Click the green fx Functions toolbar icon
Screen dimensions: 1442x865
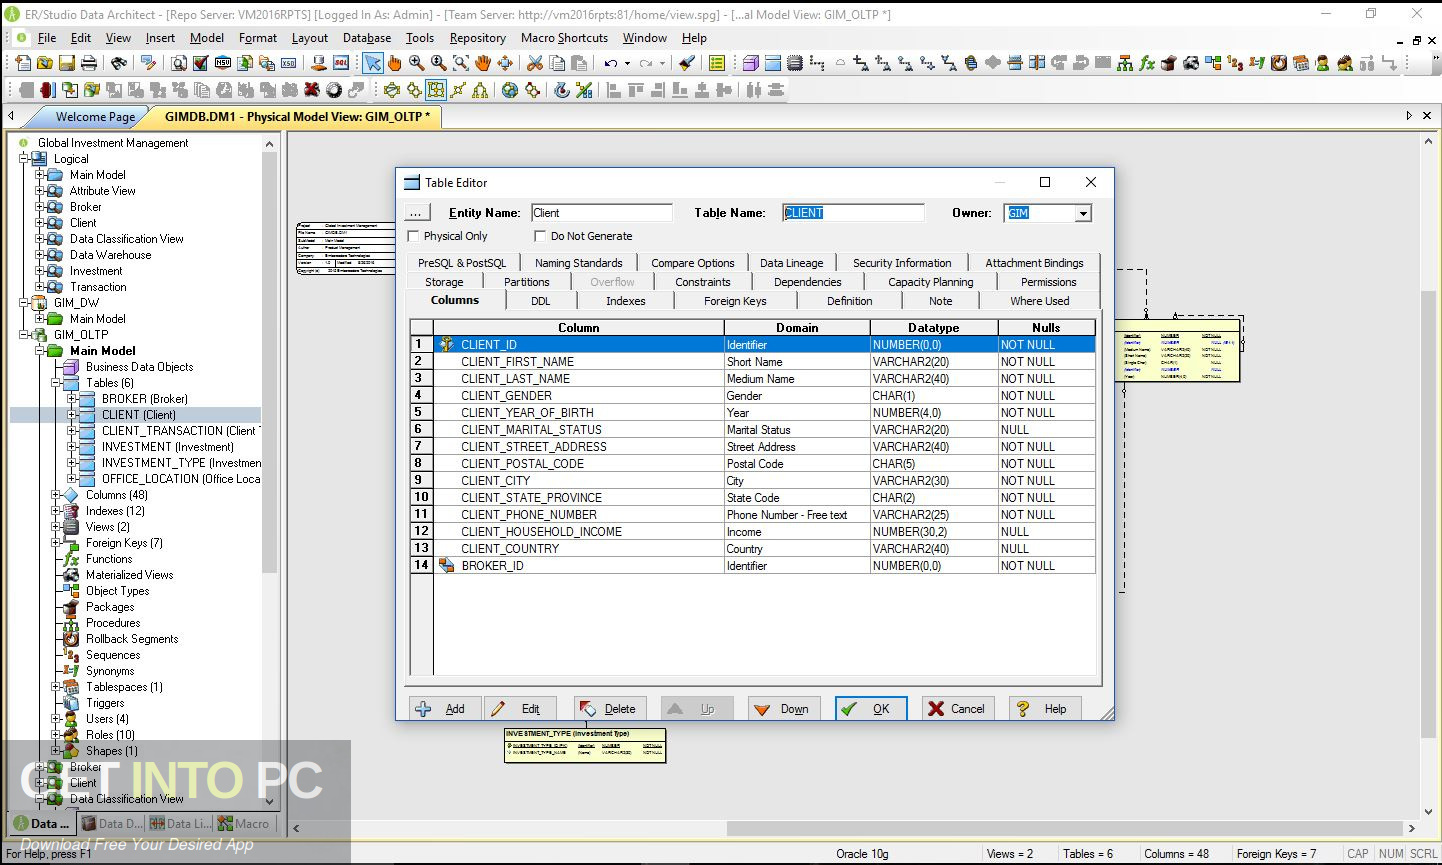(1147, 63)
